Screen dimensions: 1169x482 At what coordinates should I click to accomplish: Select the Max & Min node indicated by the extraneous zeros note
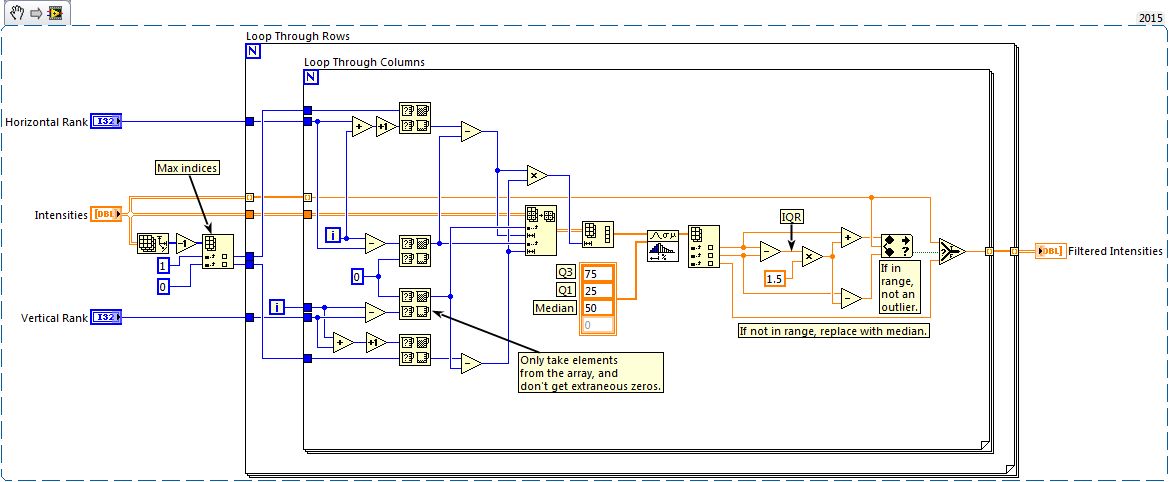[415, 304]
